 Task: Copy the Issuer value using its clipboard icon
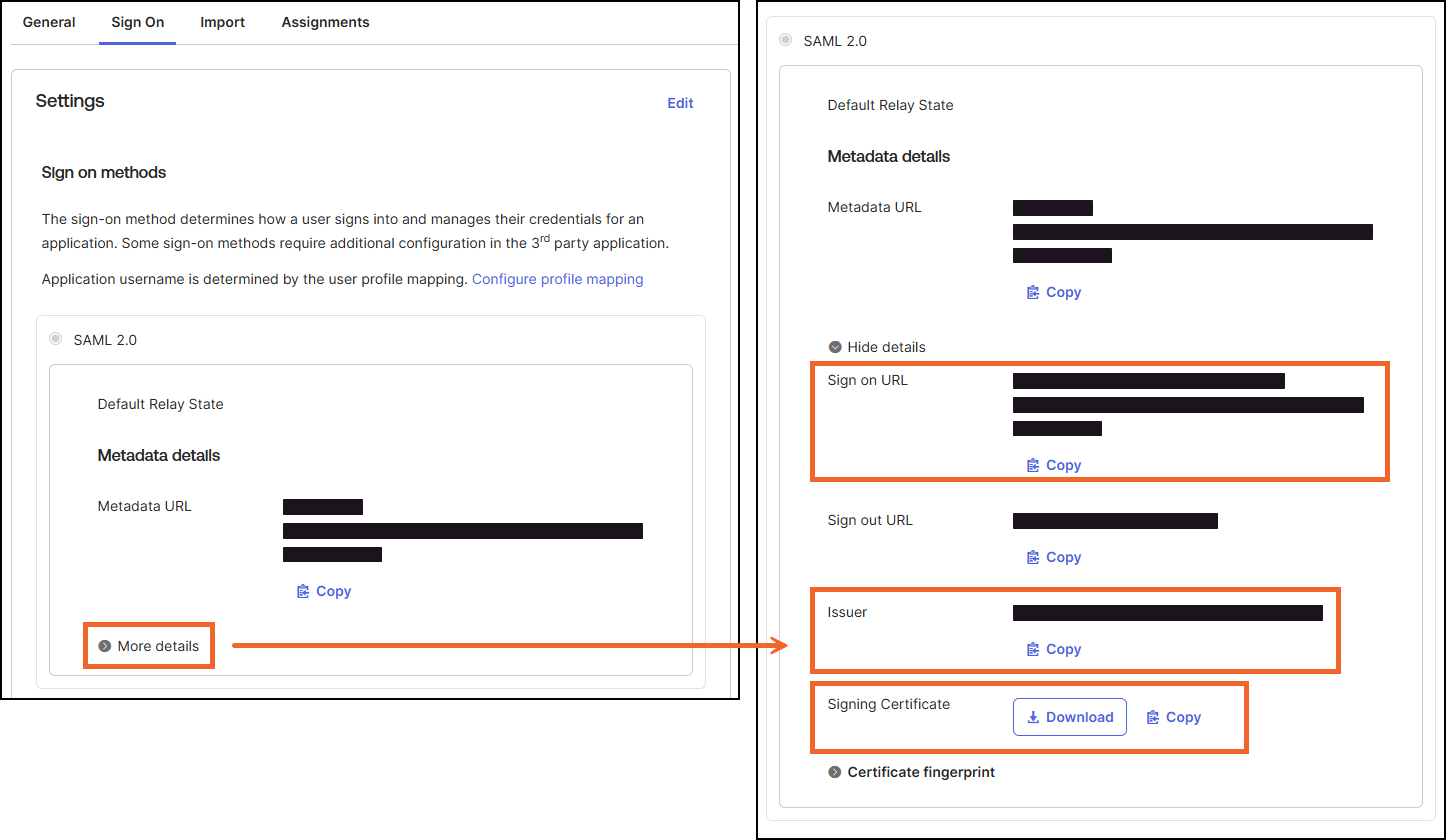coord(1033,649)
